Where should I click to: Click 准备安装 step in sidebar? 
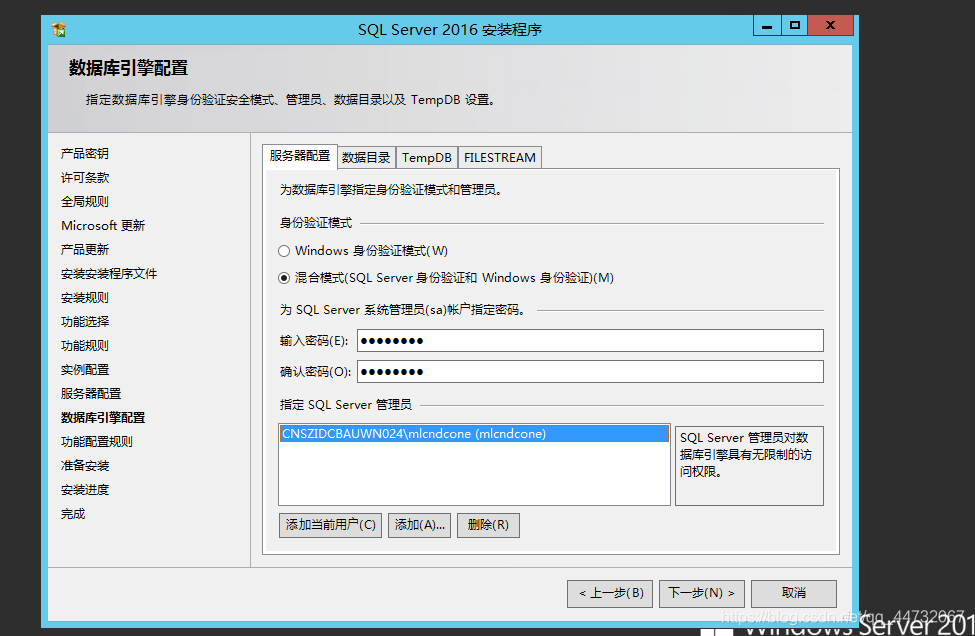coord(85,466)
